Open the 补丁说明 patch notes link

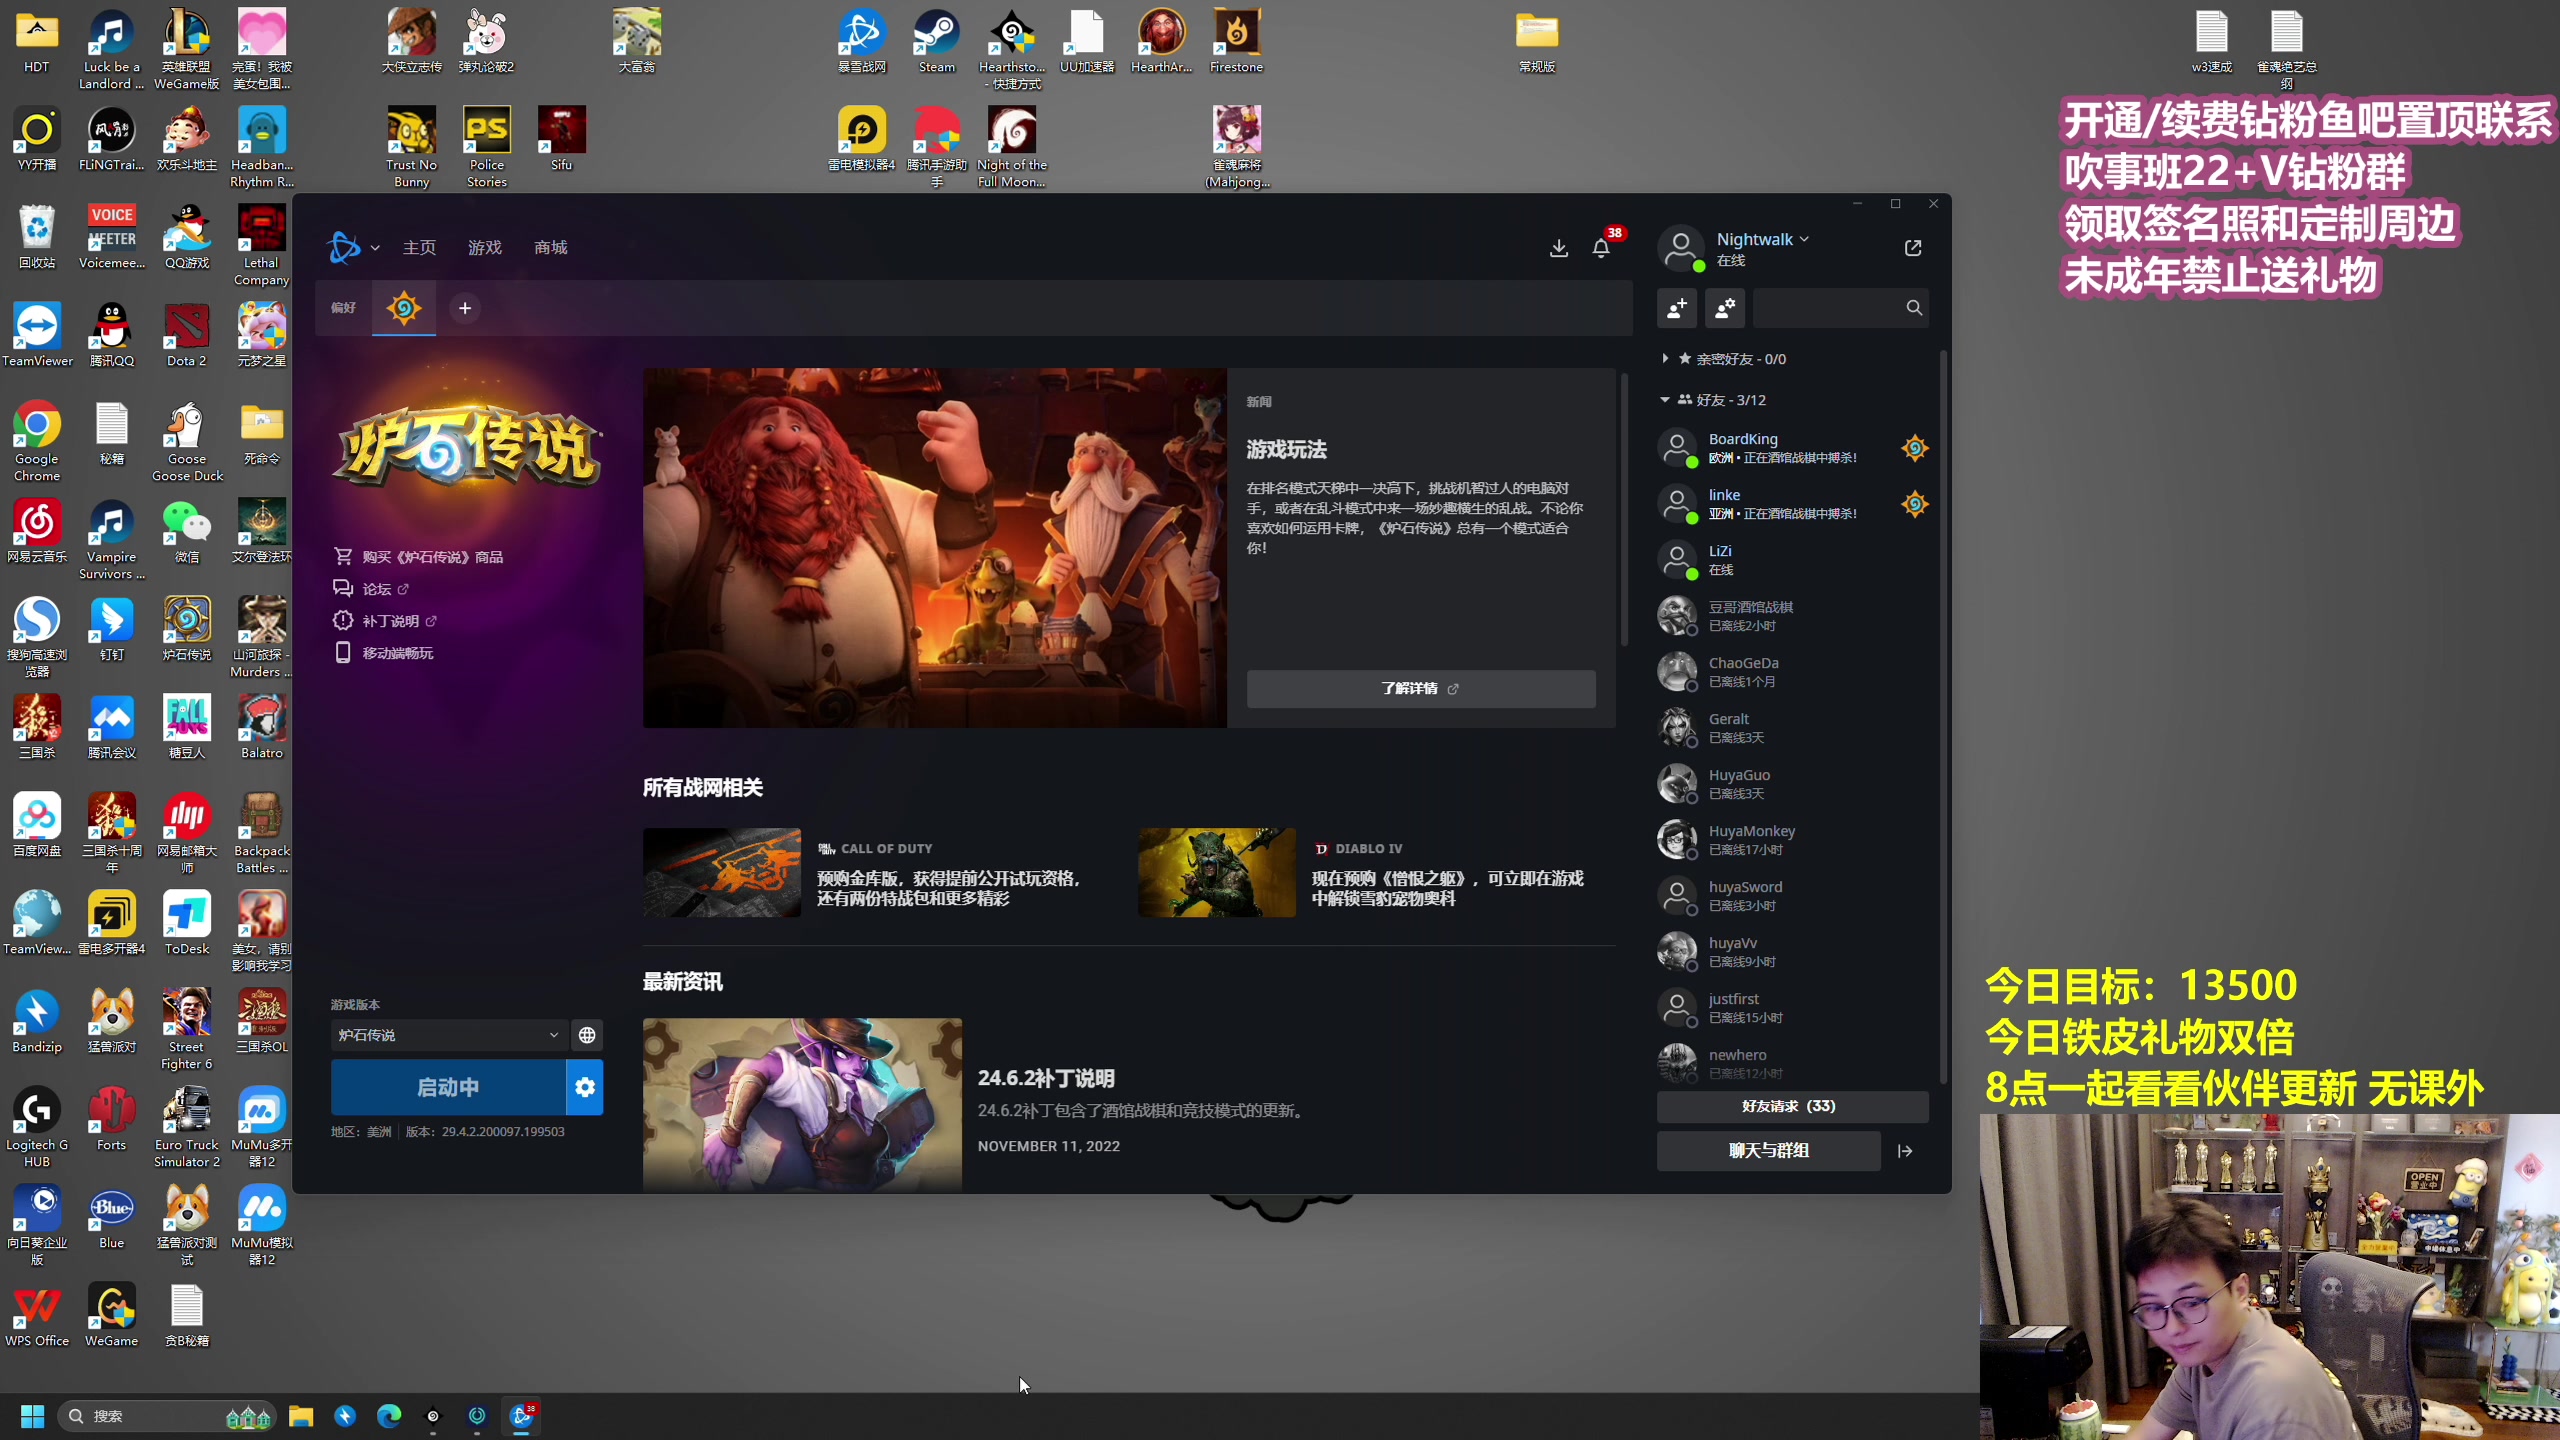click(x=385, y=621)
